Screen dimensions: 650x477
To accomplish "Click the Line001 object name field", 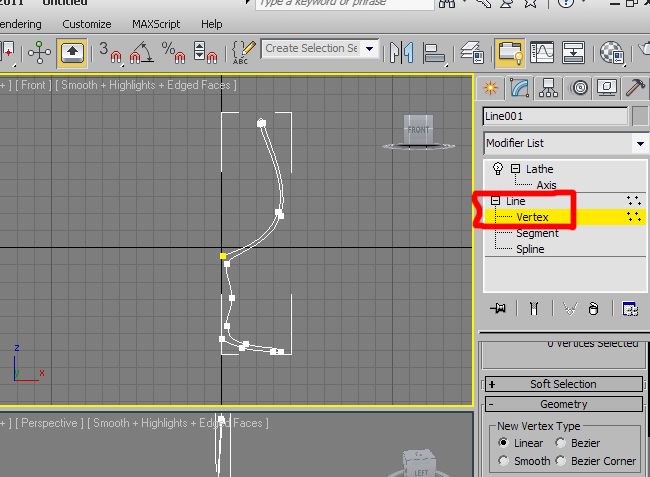I will click(555, 116).
